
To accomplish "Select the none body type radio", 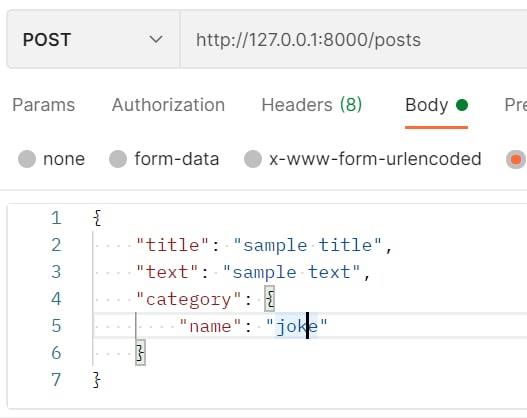I will (x=27, y=159).
